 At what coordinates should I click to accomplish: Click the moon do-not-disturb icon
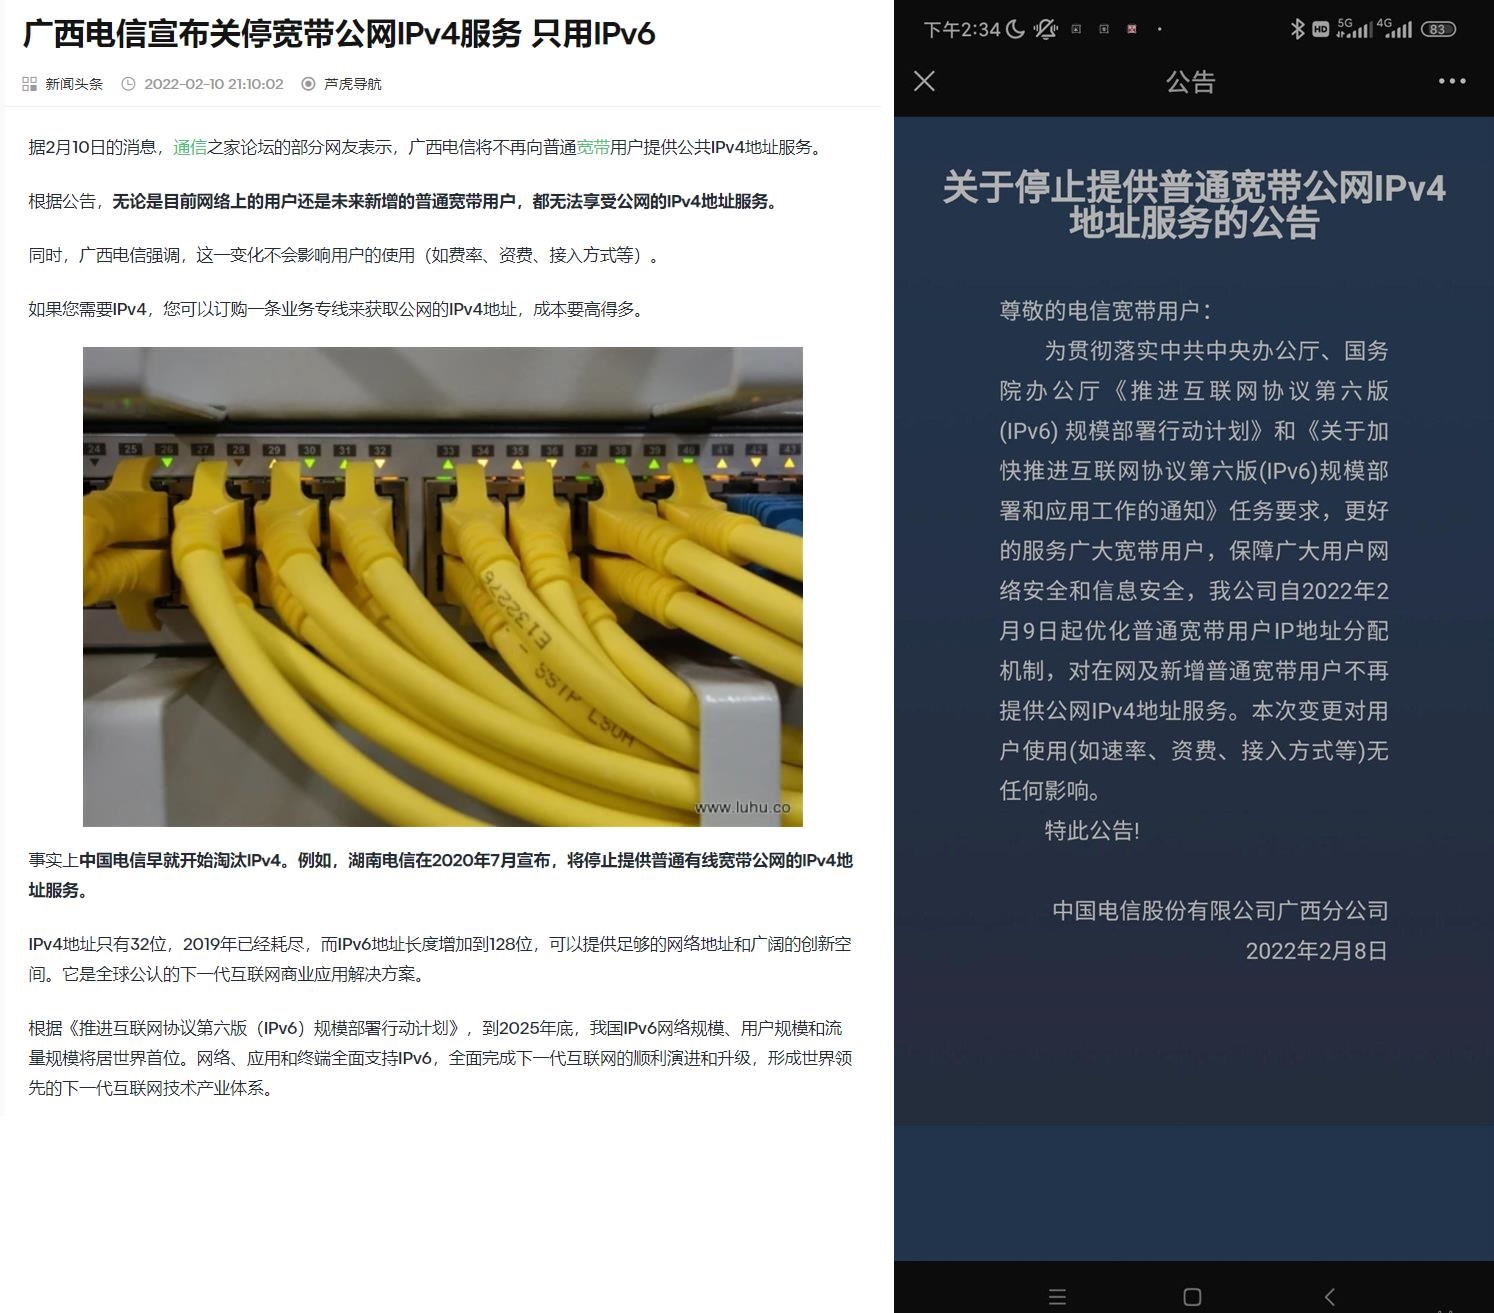tap(1015, 29)
